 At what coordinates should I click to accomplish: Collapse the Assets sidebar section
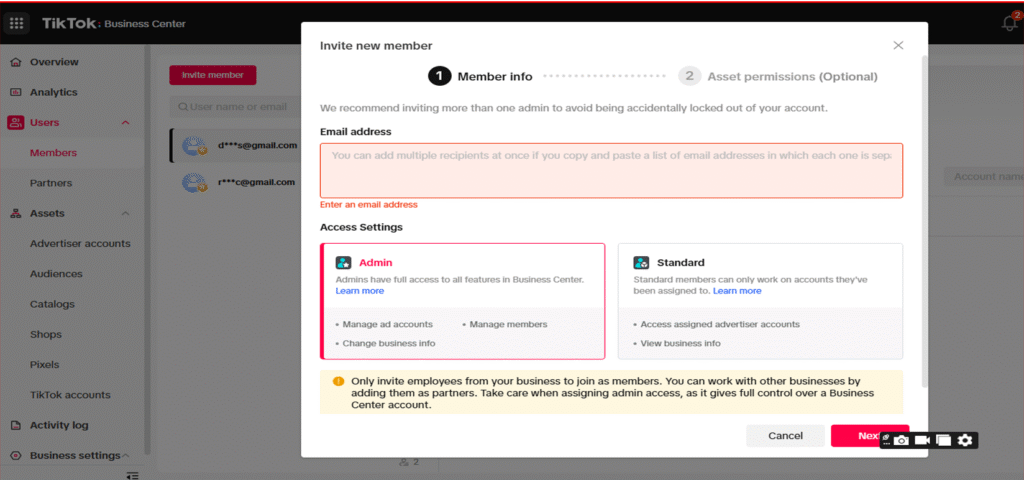[125, 214]
